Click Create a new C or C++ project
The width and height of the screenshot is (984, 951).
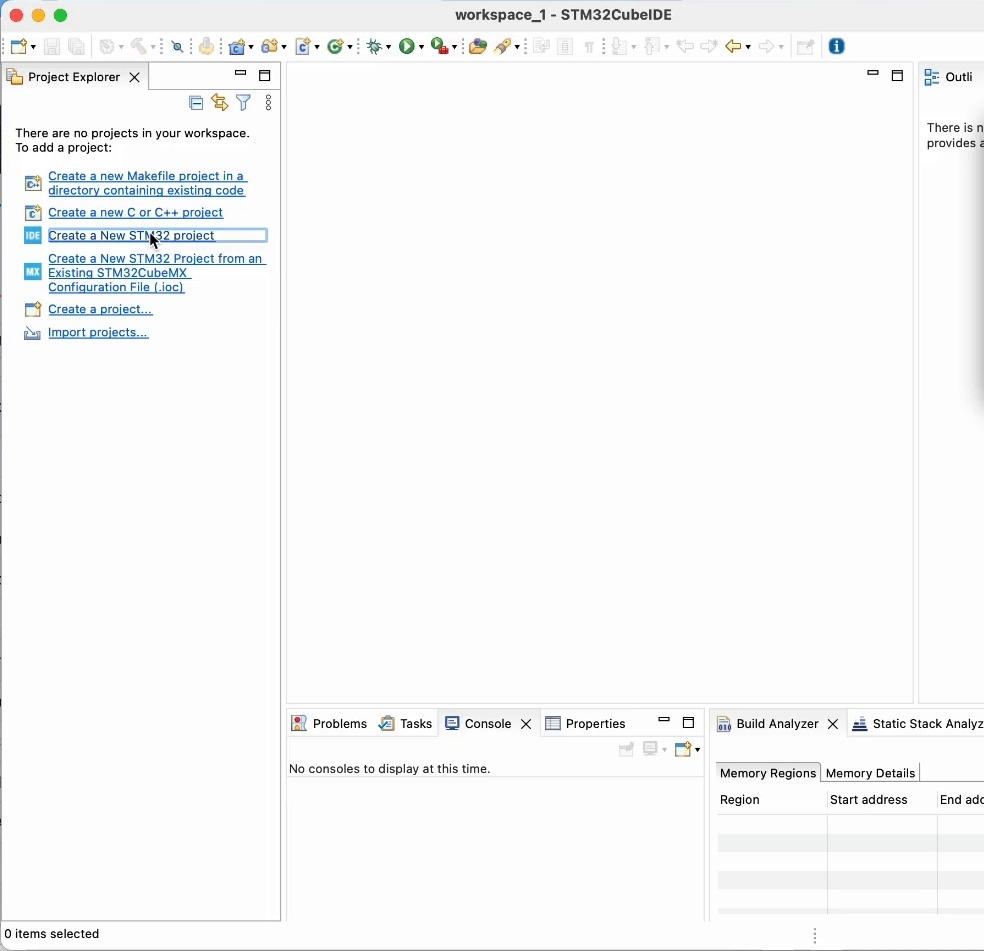[136, 214]
